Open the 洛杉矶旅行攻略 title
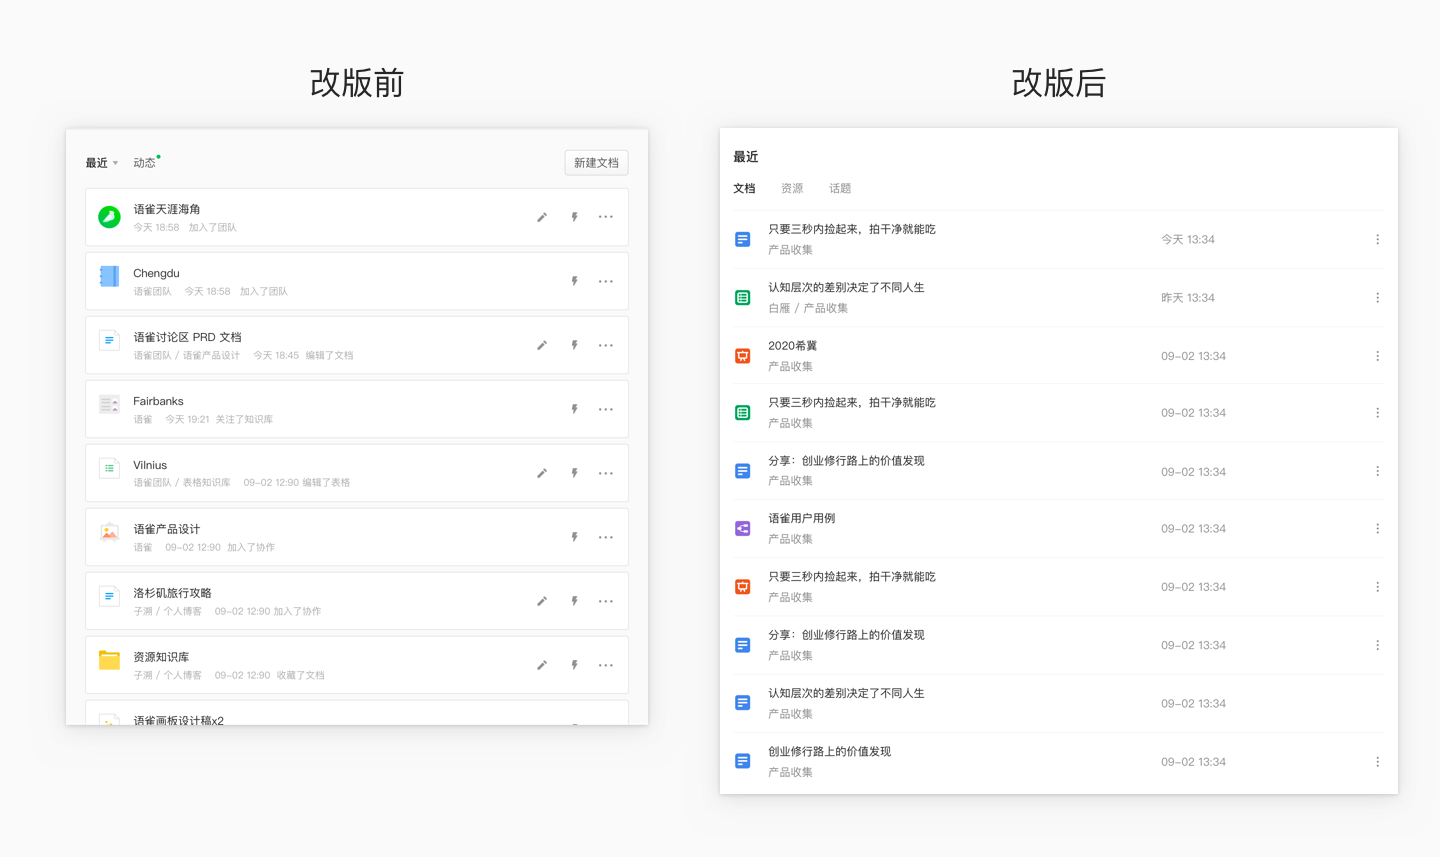1440x857 pixels. [172, 593]
